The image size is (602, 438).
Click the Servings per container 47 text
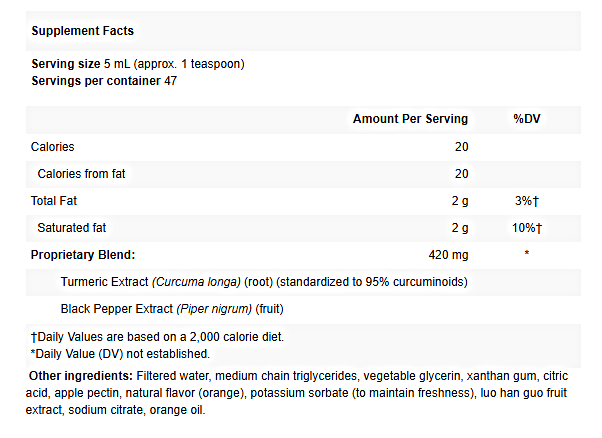click(104, 80)
